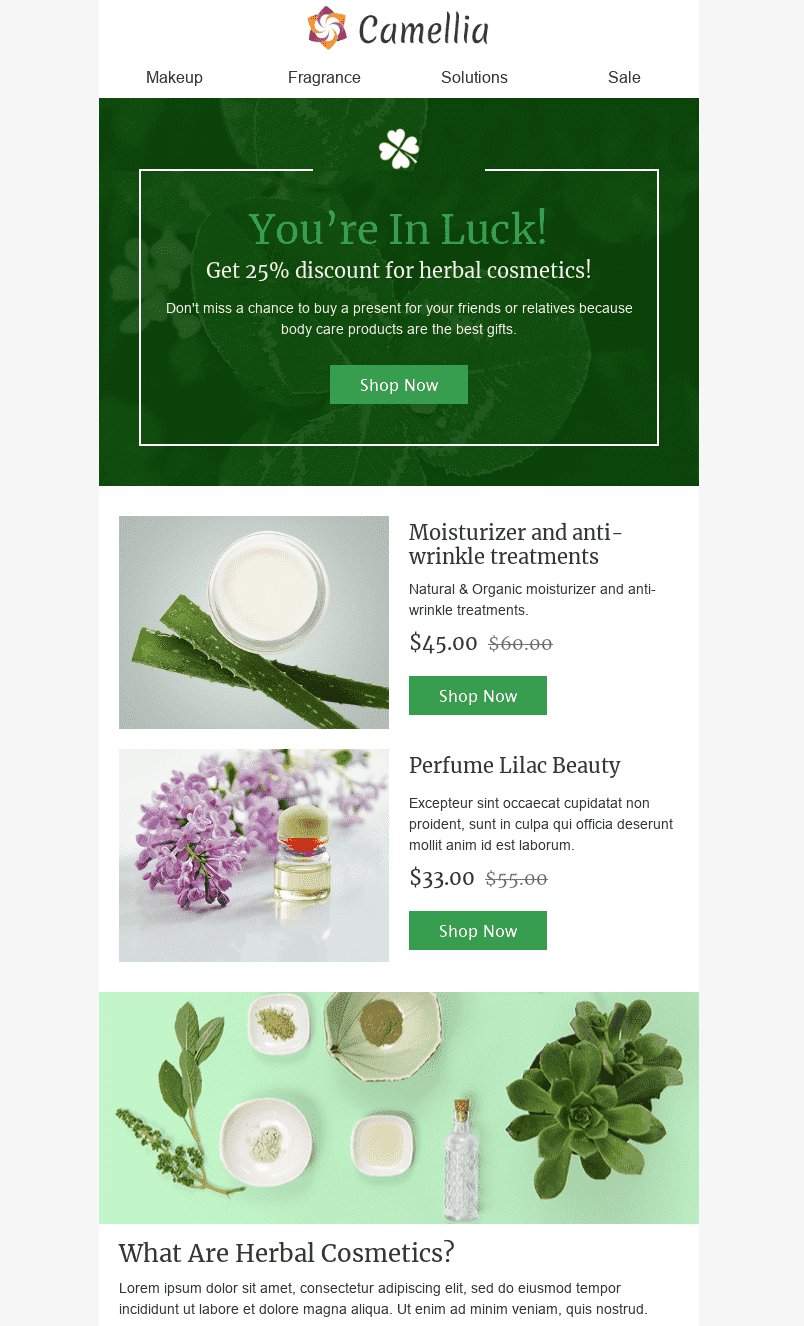Image resolution: width=804 pixels, height=1326 pixels.
Task: Open the Moisturizer and anti-wrinkle treatments title
Action: (x=516, y=544)
